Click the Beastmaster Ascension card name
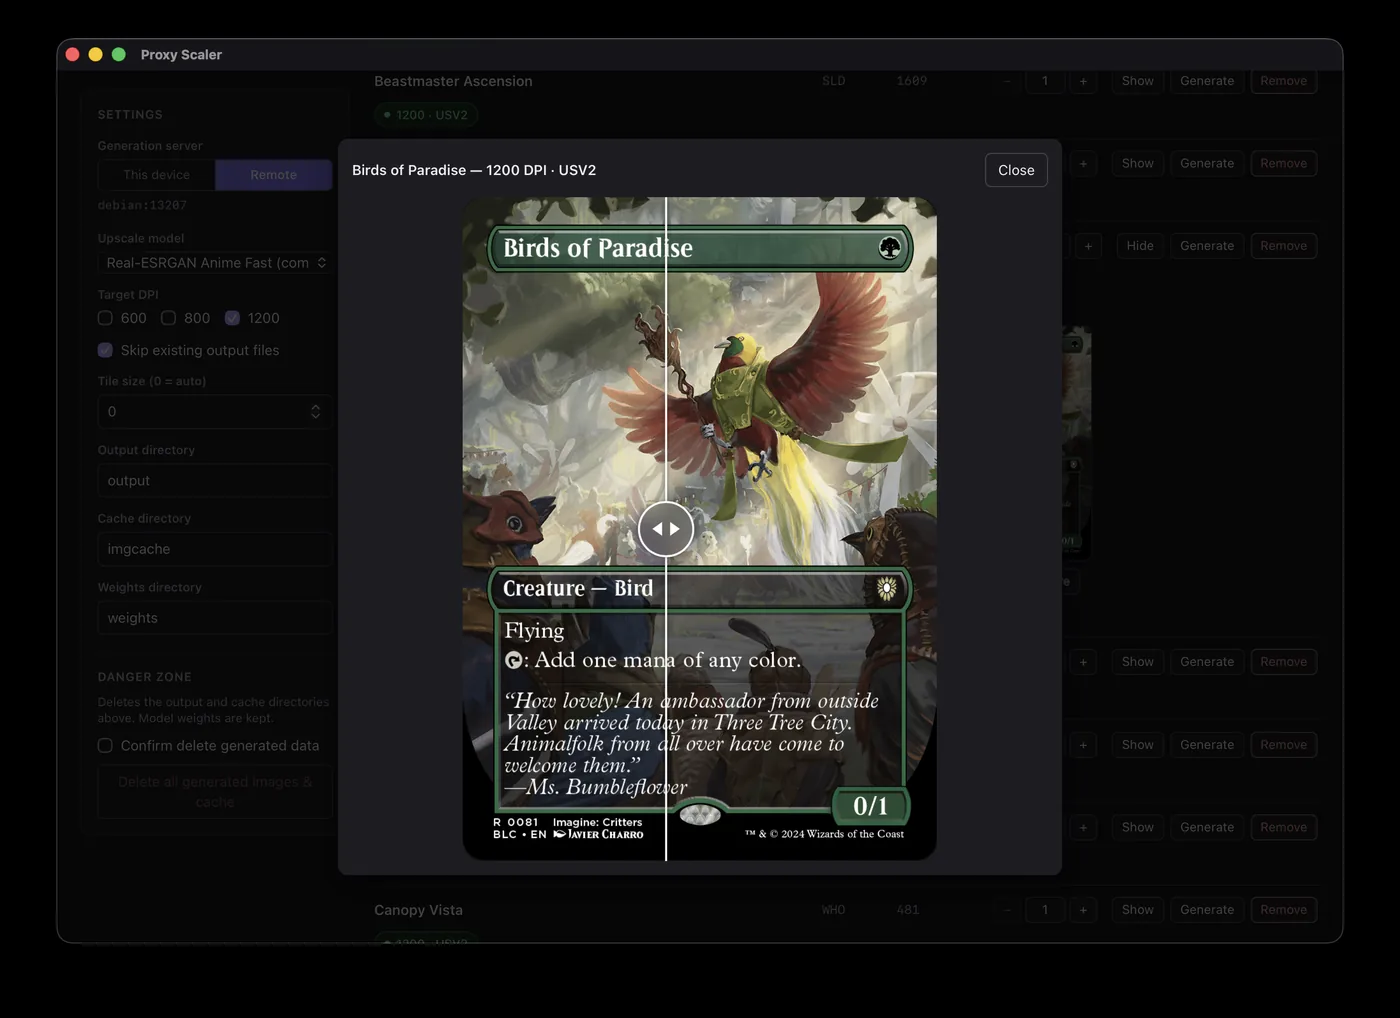1400x1018 pixels. tap(453, 81)
